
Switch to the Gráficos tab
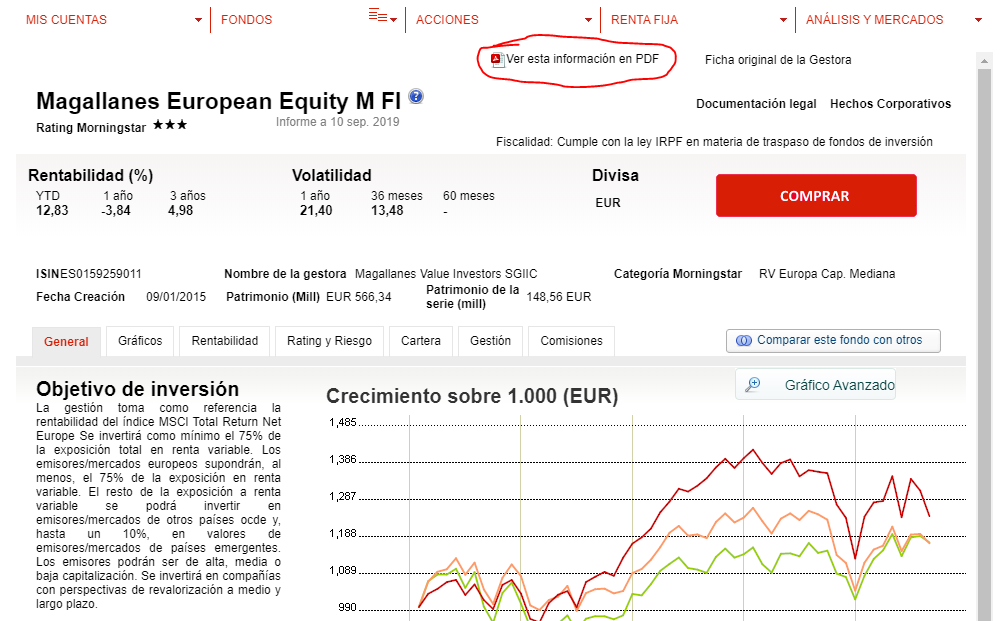coord(140,341)
